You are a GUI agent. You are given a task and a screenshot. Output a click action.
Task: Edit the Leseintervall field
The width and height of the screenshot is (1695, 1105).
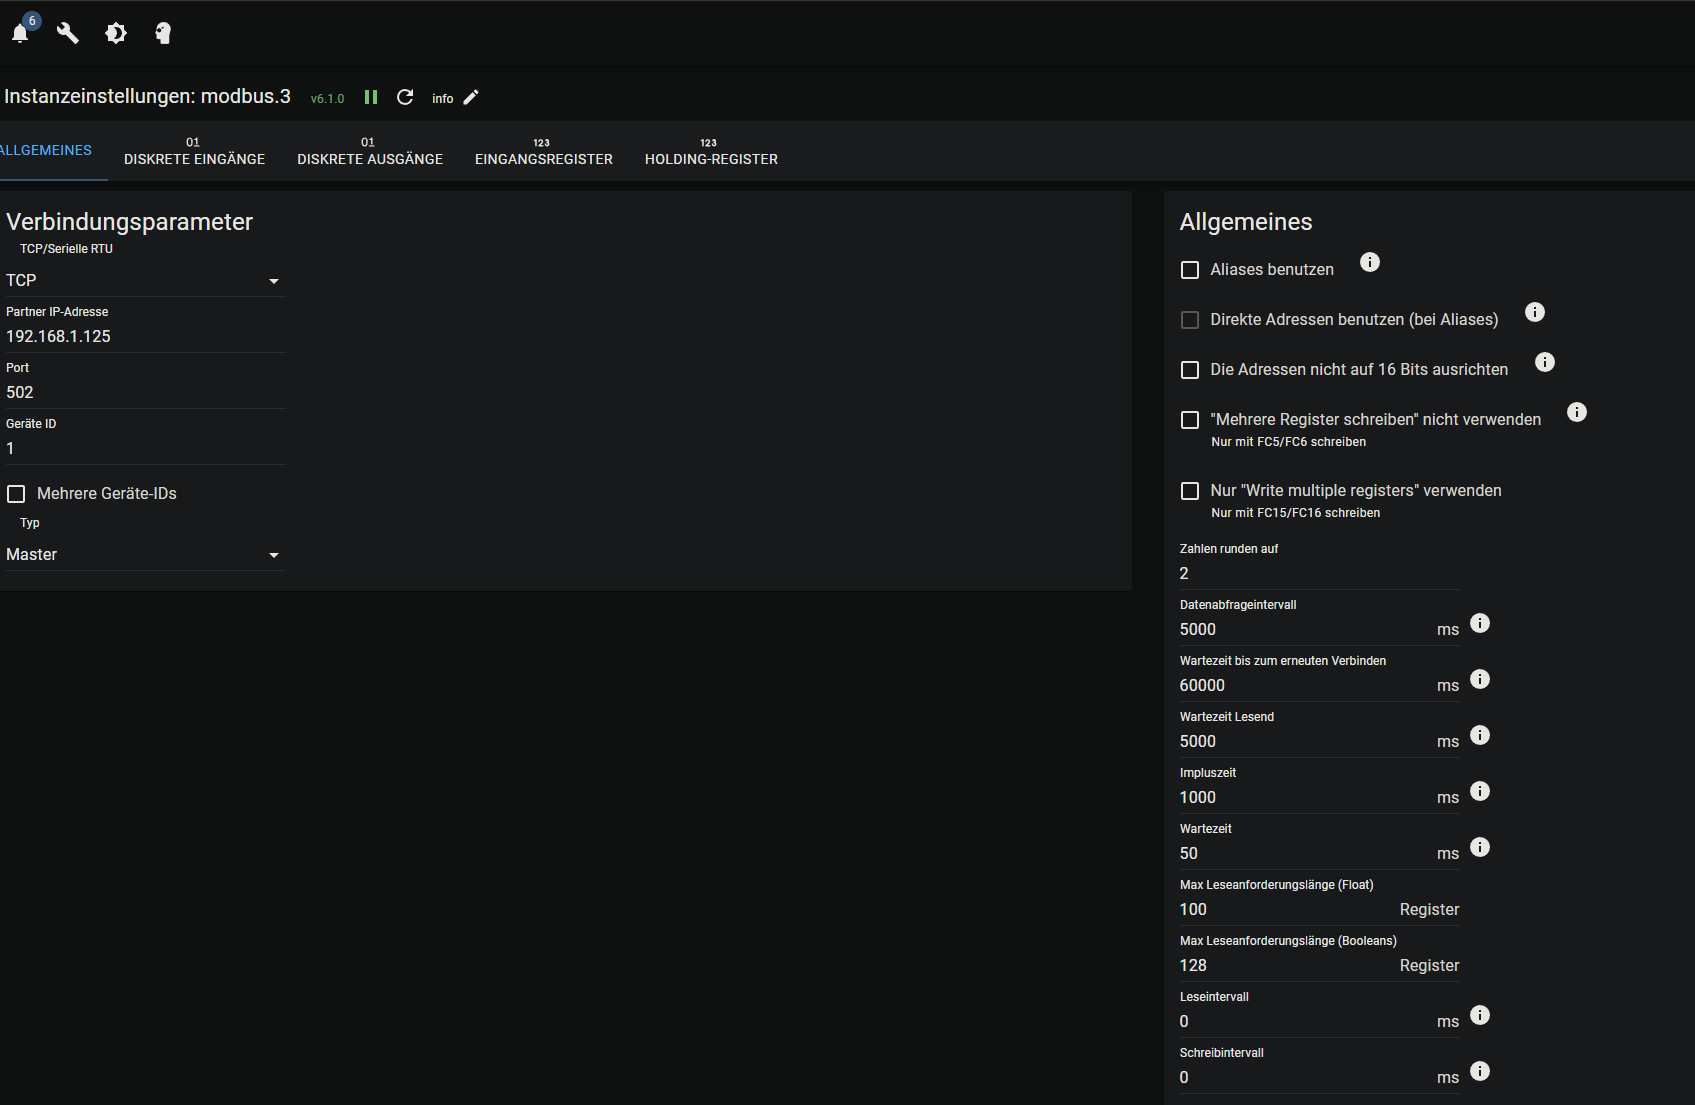(x=1305, y=1022)
